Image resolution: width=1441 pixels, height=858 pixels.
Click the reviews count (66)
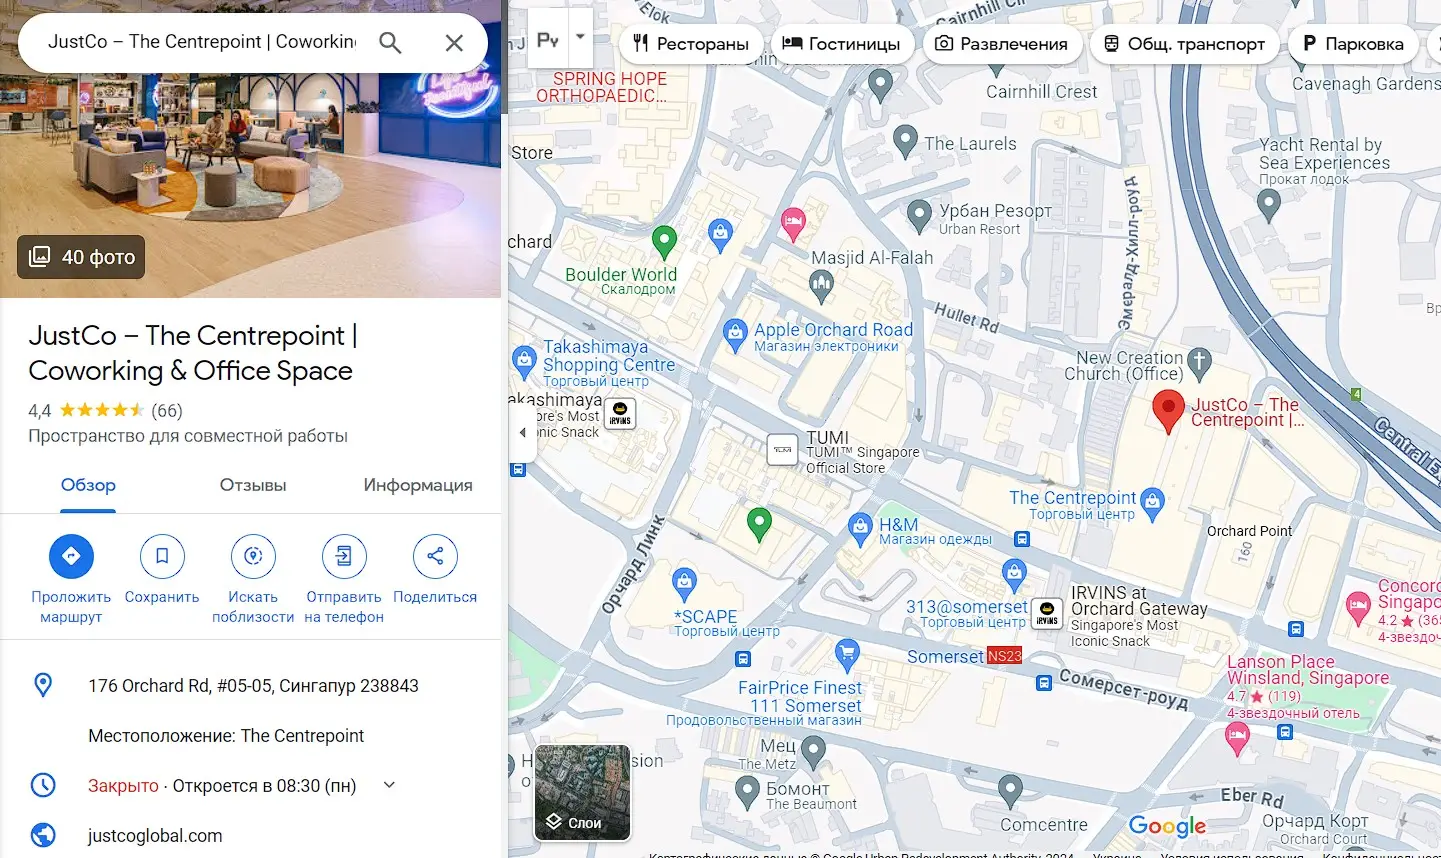pyautogui.click(x=167, y=411)
